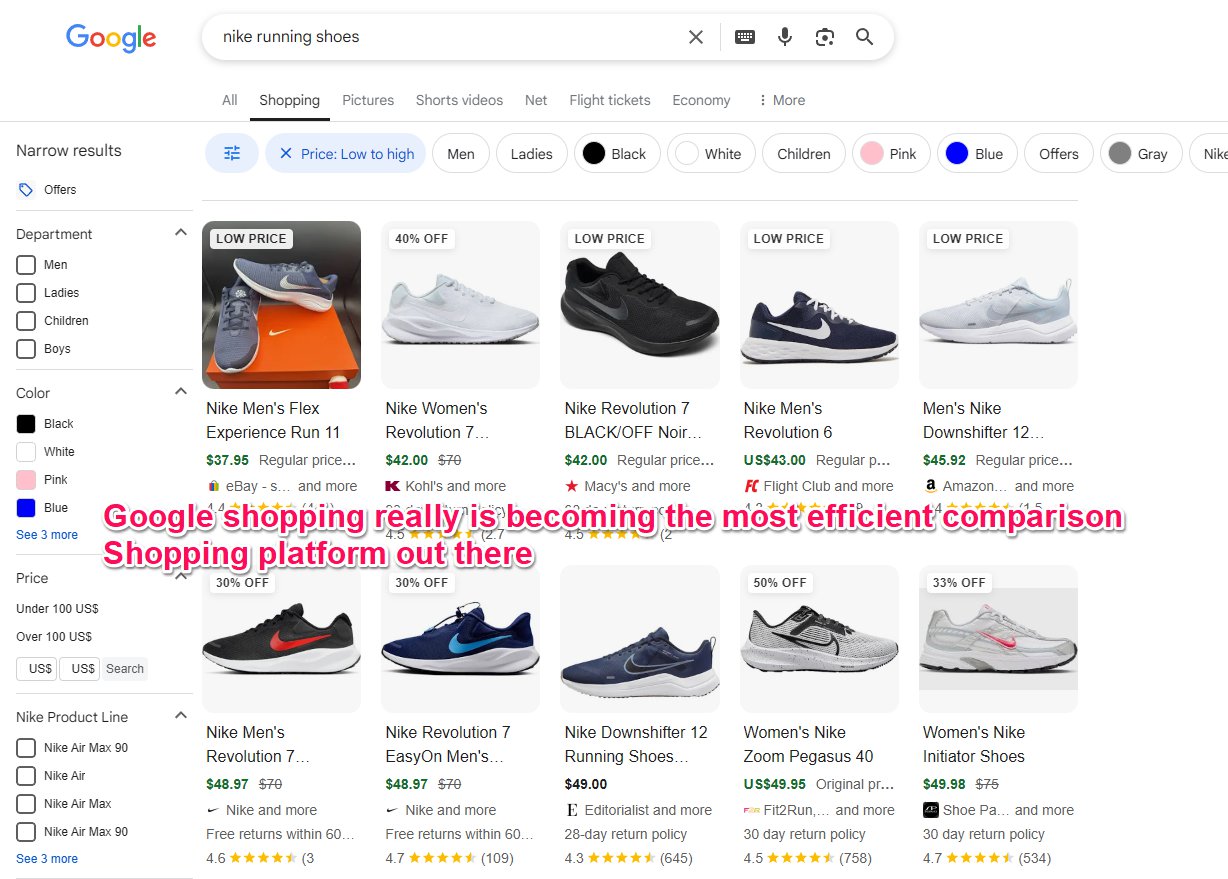This screenshot has height=879, width=1228.
Task: Select the Gray color chip
Action: (x=1141, y=154)
